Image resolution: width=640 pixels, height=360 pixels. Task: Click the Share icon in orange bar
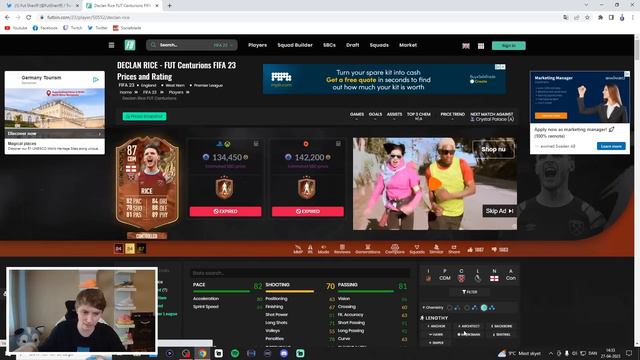[x=454, y=249]
